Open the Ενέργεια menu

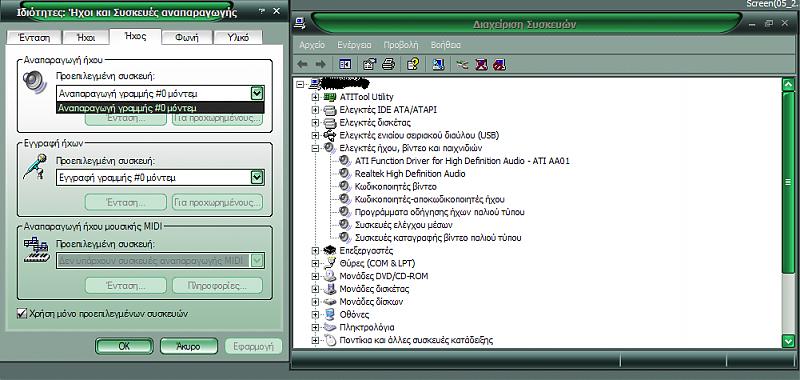(354, 45)
